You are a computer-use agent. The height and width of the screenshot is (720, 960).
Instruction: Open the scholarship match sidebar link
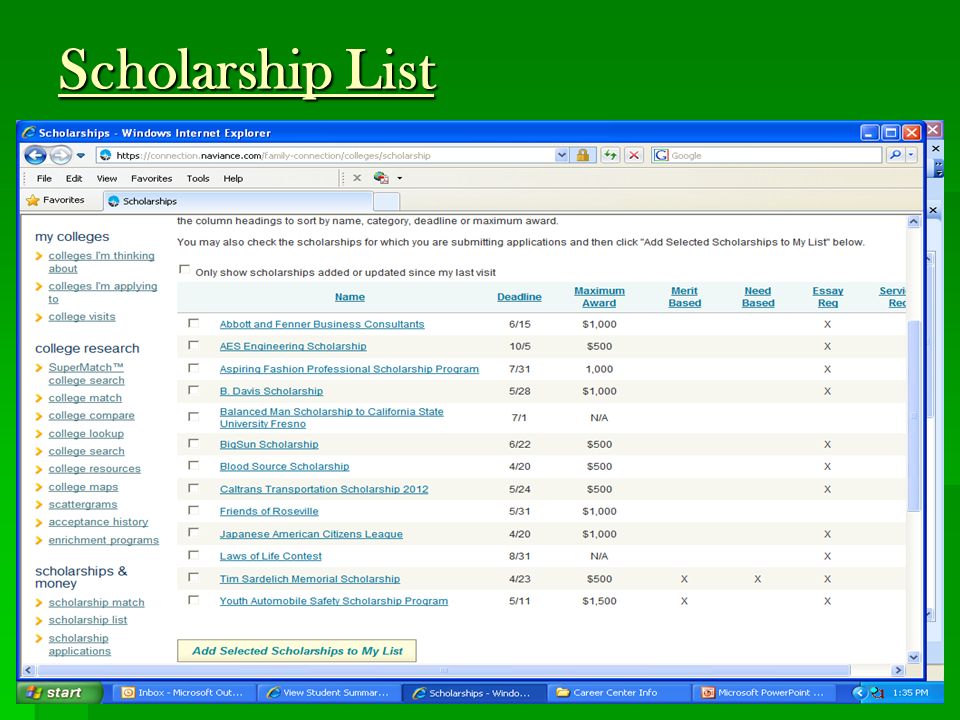96,602
